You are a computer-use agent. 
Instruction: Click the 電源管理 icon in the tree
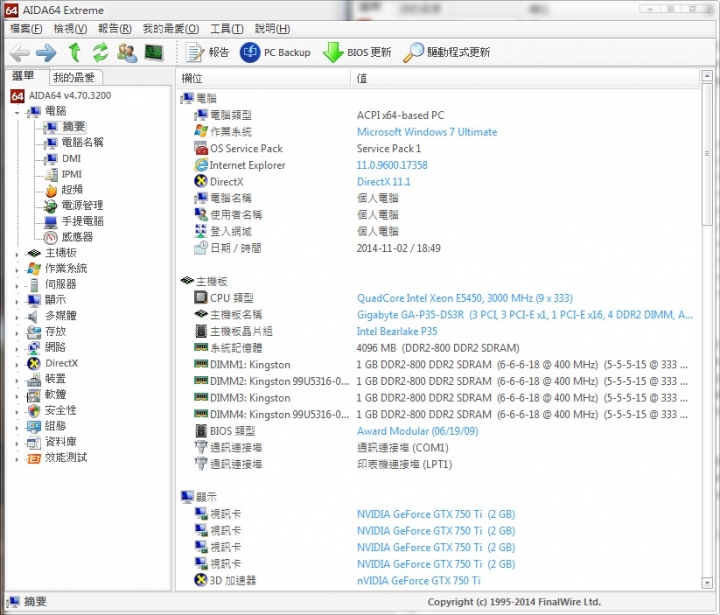coord(51,206)
